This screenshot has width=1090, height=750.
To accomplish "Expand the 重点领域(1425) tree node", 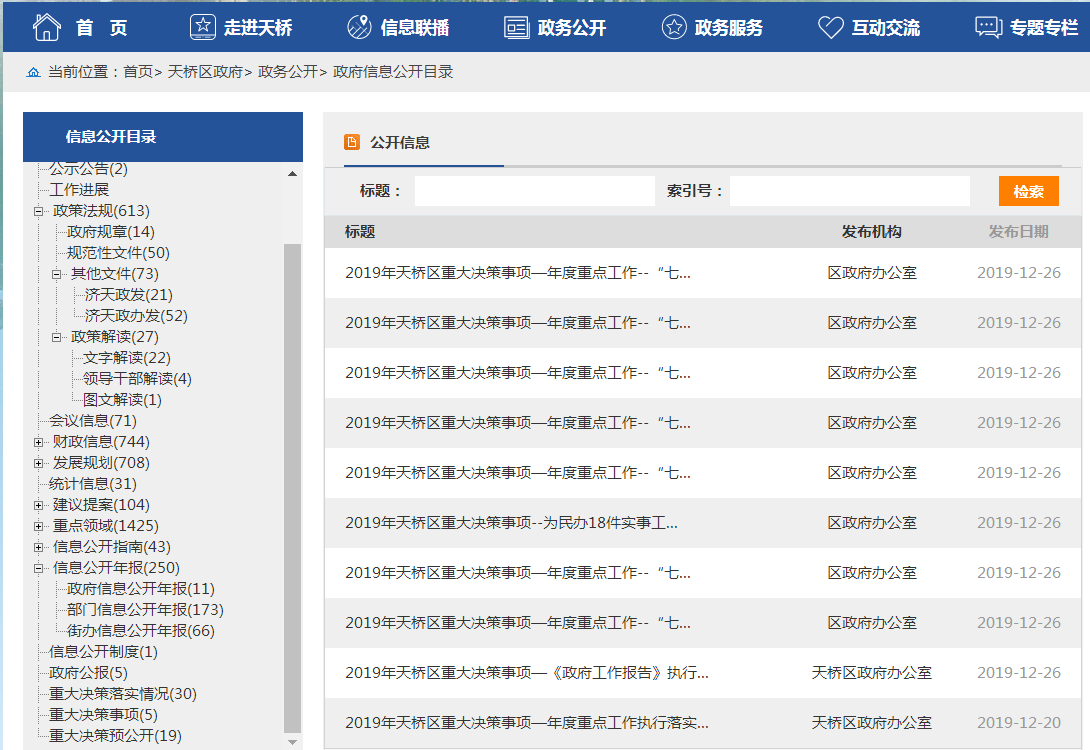I will point(39,526).
